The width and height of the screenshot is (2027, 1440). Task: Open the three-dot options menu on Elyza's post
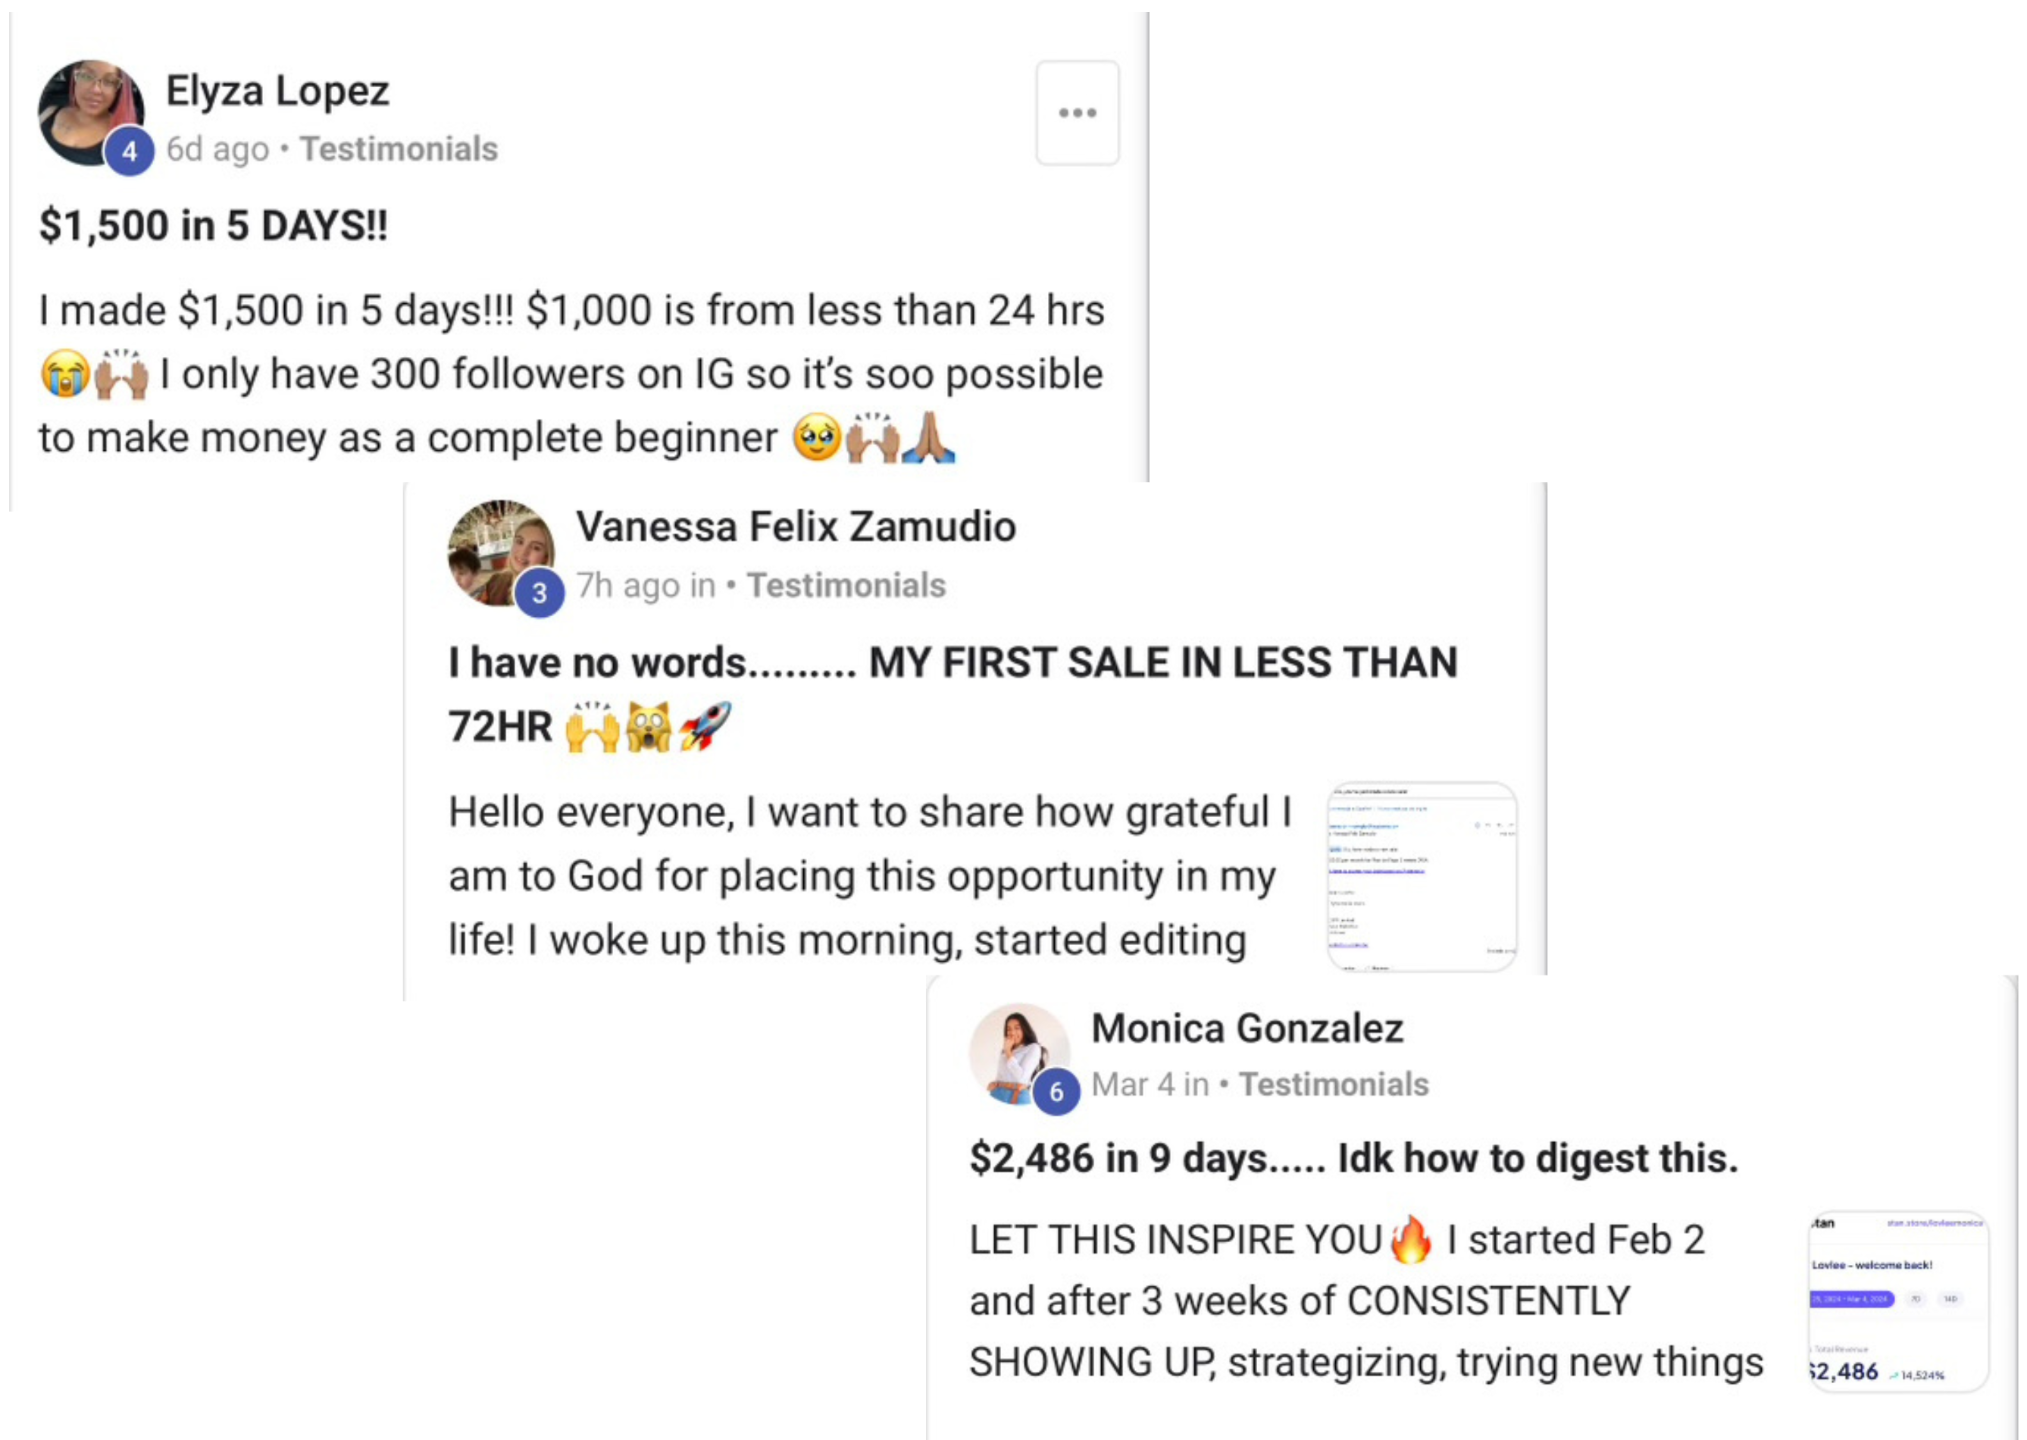tap(1077, 113)
